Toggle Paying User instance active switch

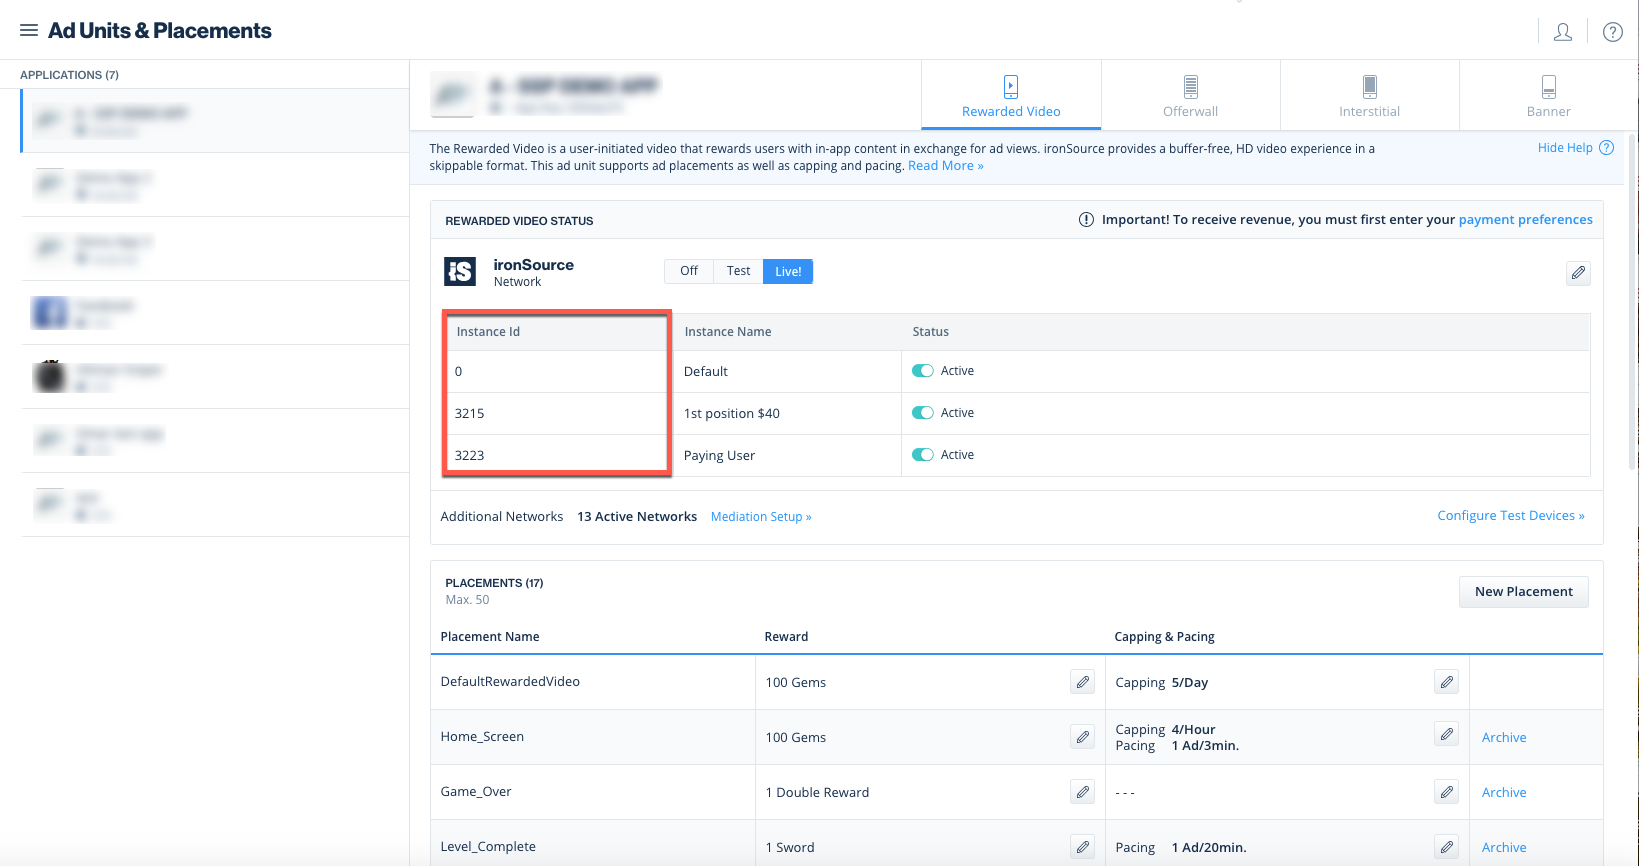[x=923, y=455]
